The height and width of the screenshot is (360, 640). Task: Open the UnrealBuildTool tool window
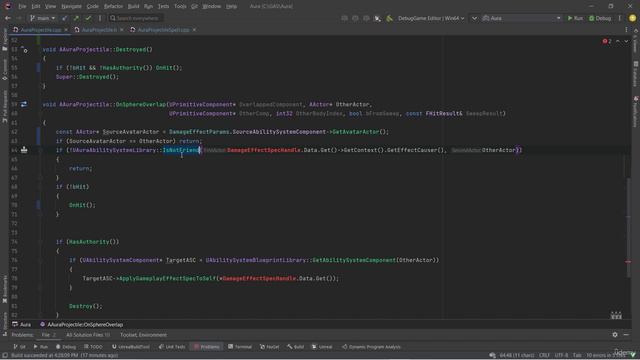click(131, 347)
